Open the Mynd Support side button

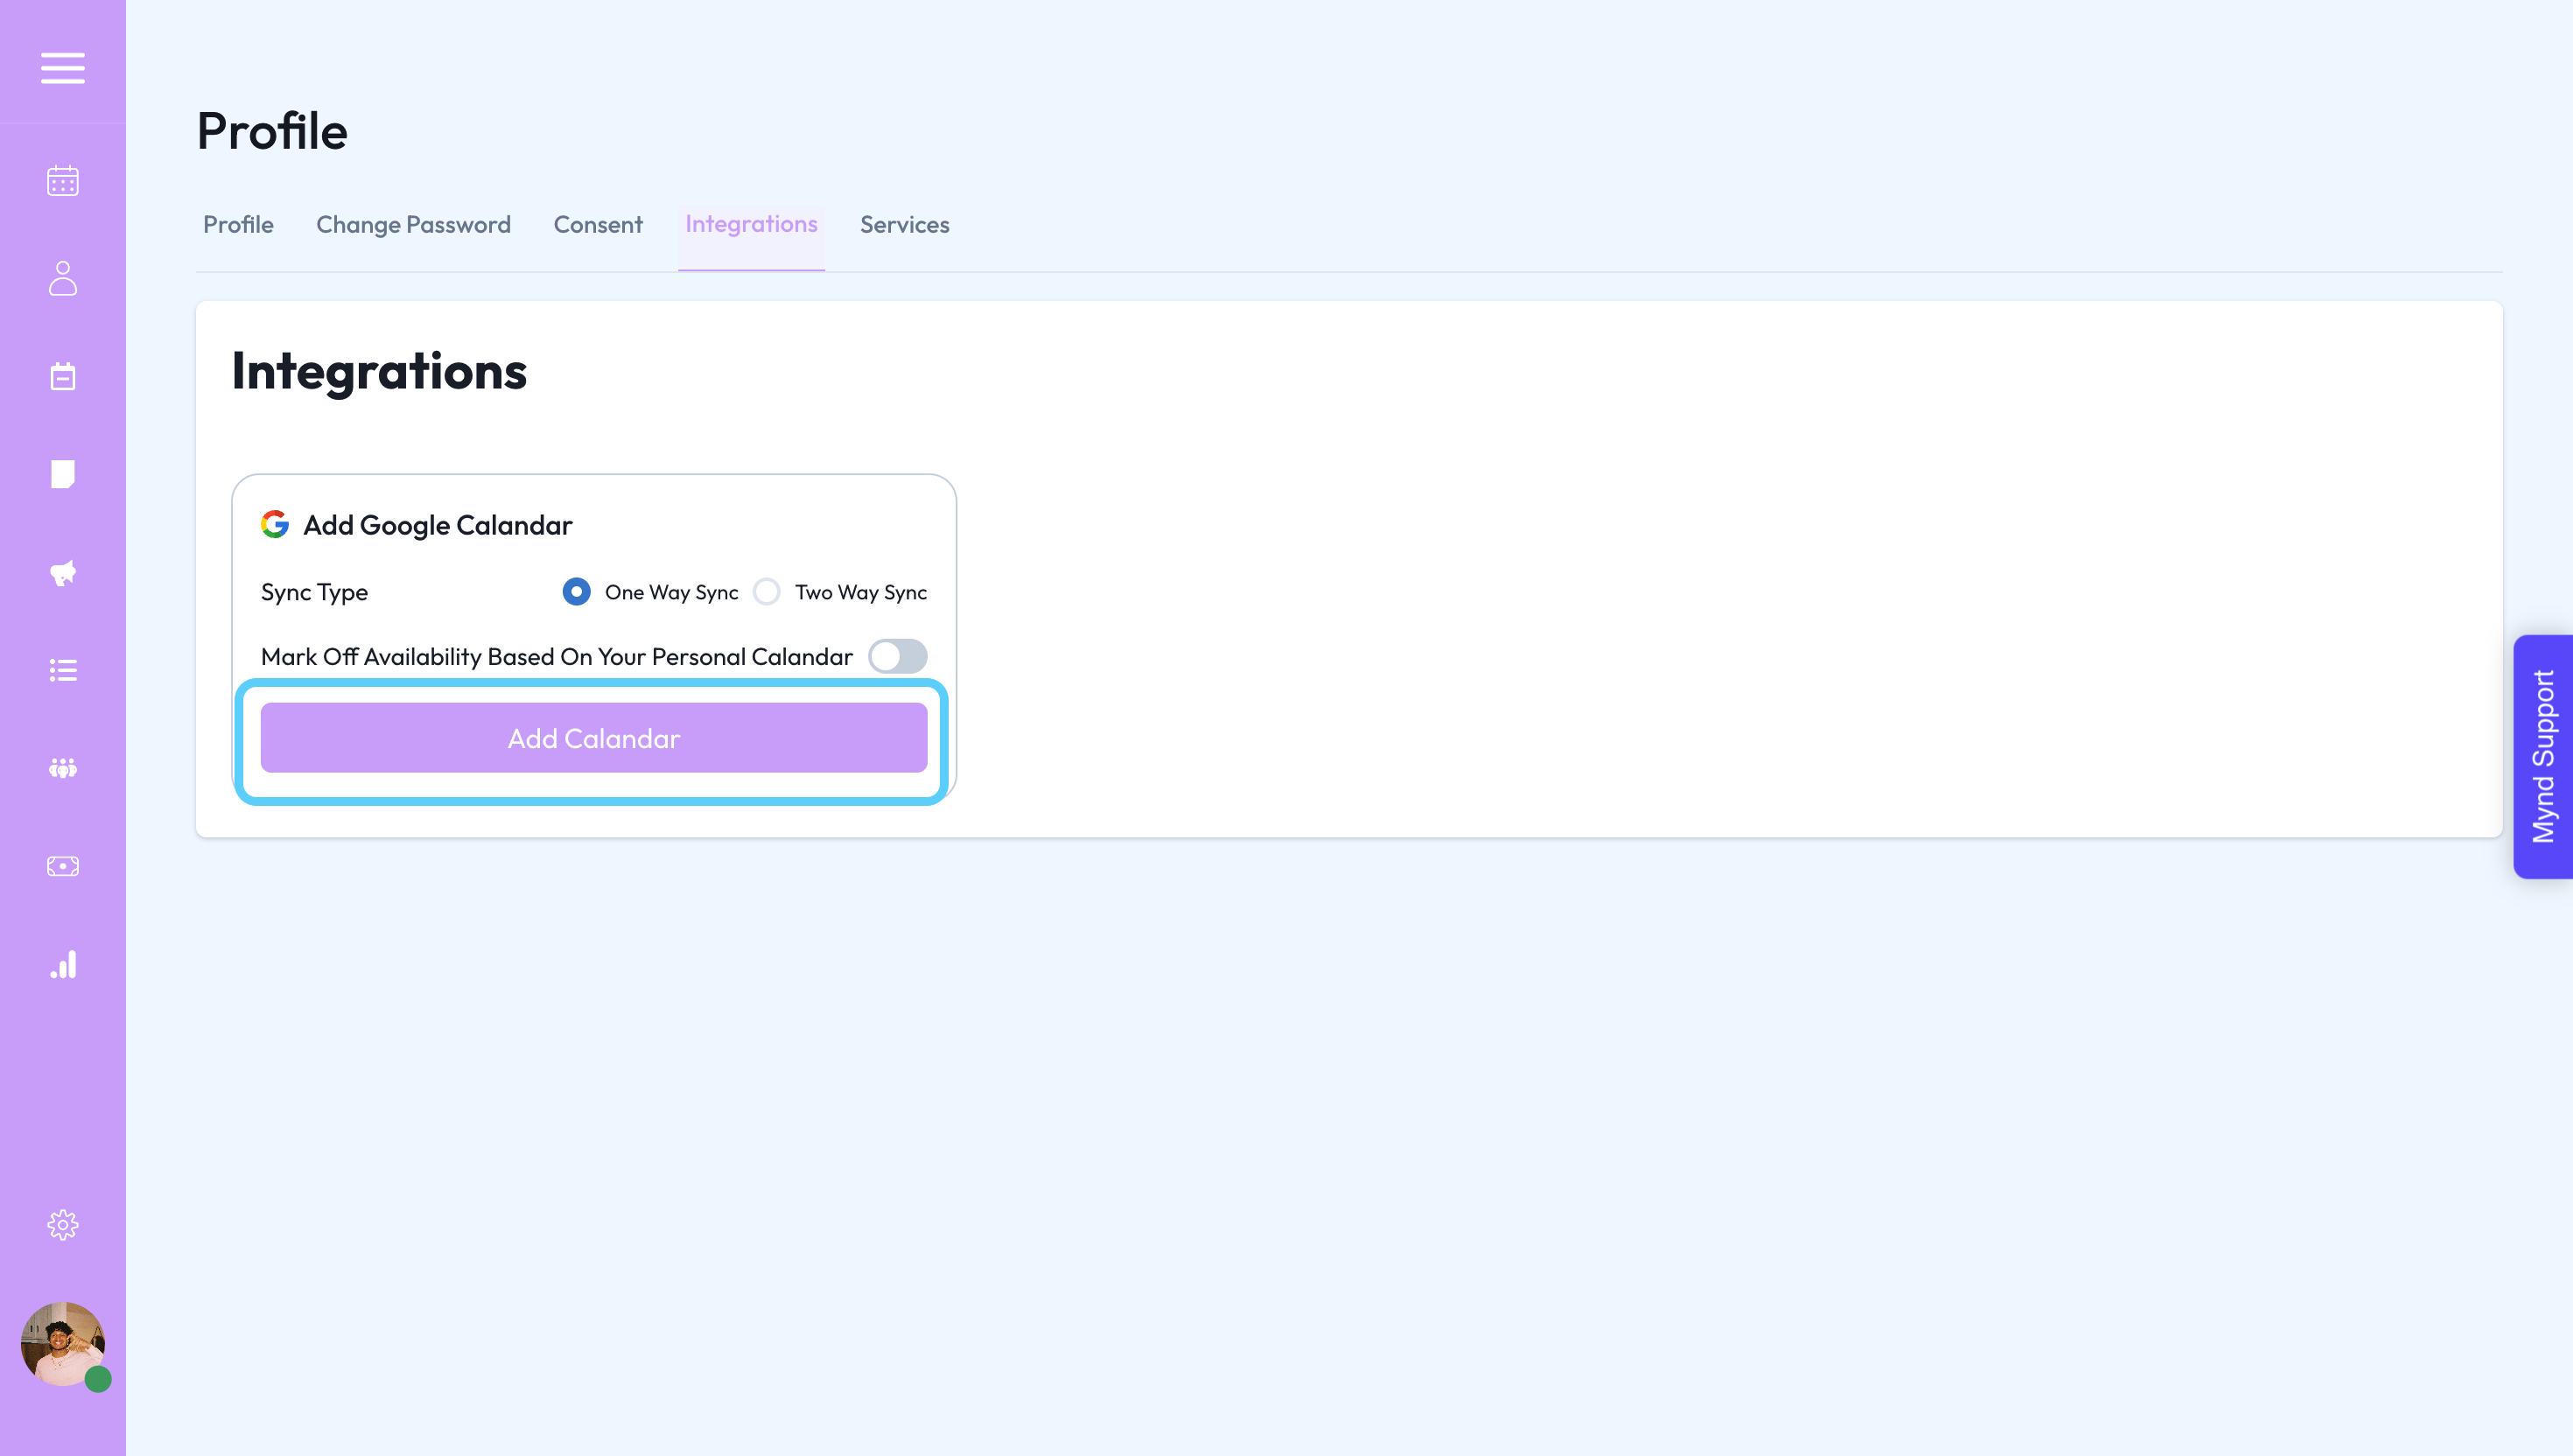click(2542, 757)
